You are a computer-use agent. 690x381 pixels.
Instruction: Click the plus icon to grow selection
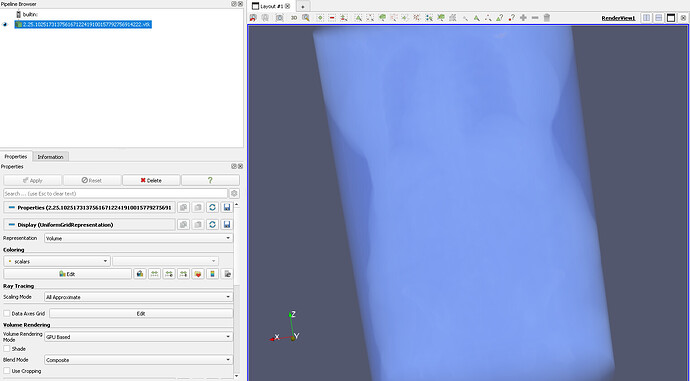[x=523, y=18]
